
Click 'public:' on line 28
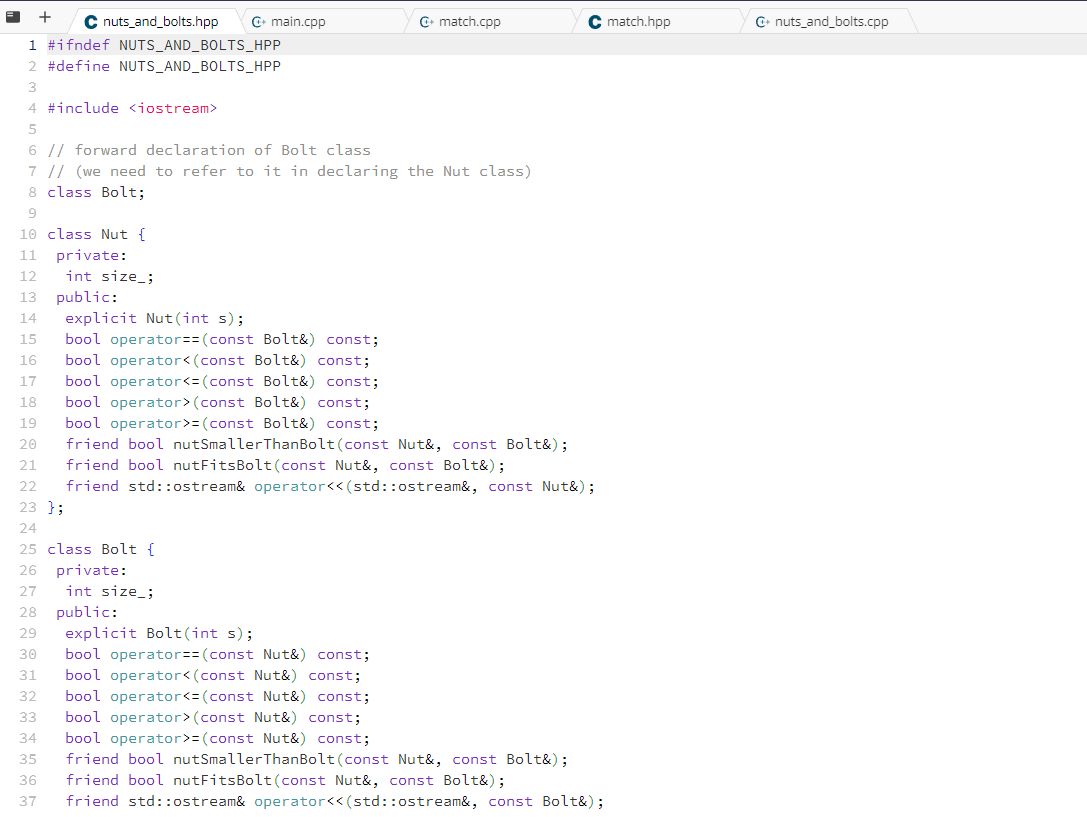87,613
